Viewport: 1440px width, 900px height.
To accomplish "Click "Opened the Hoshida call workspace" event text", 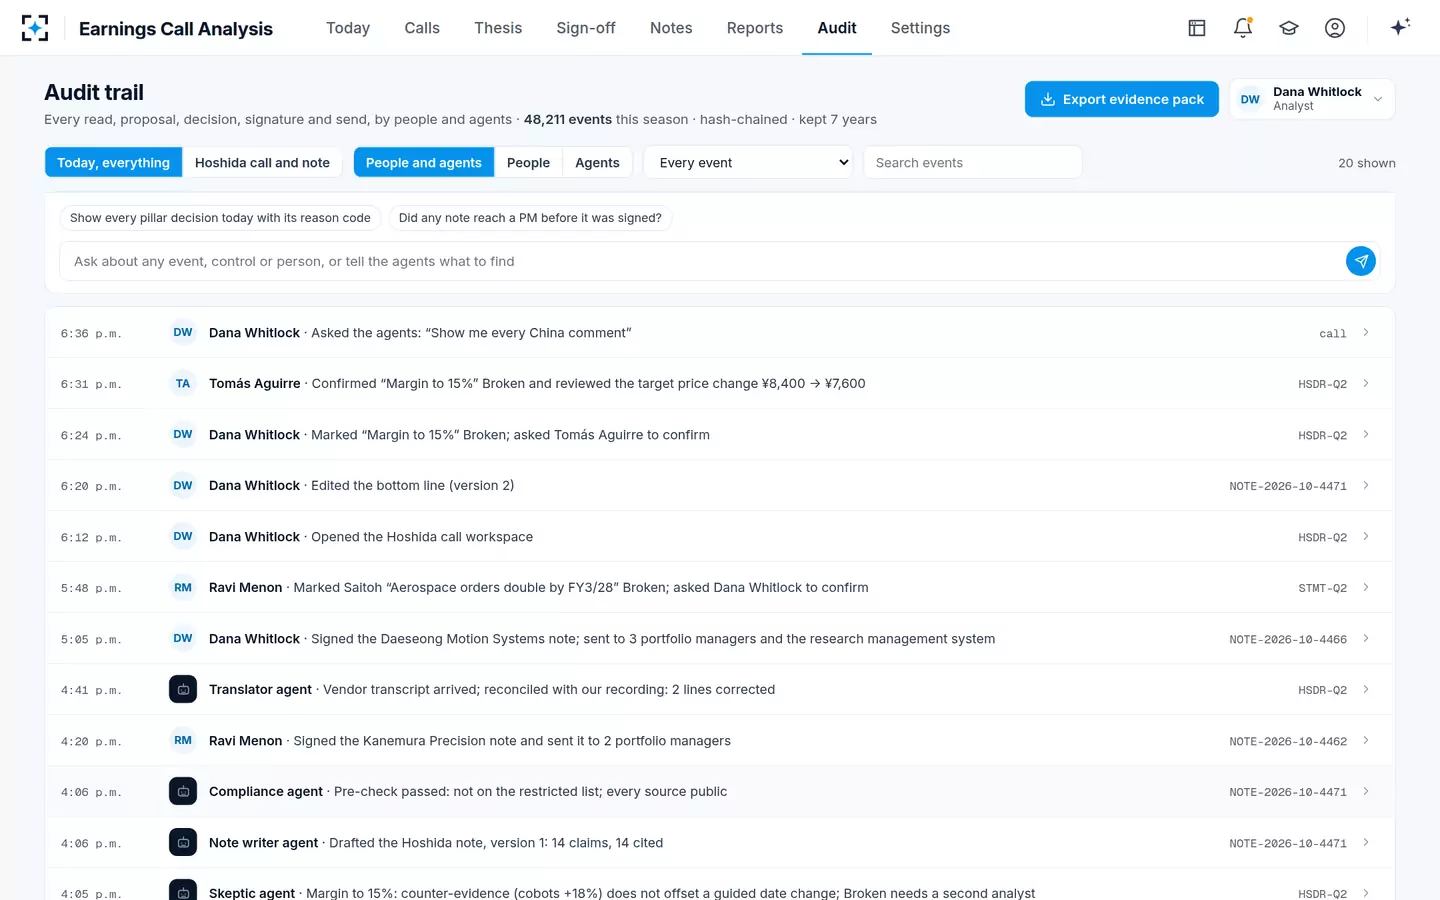I will [x=422, y=537].
